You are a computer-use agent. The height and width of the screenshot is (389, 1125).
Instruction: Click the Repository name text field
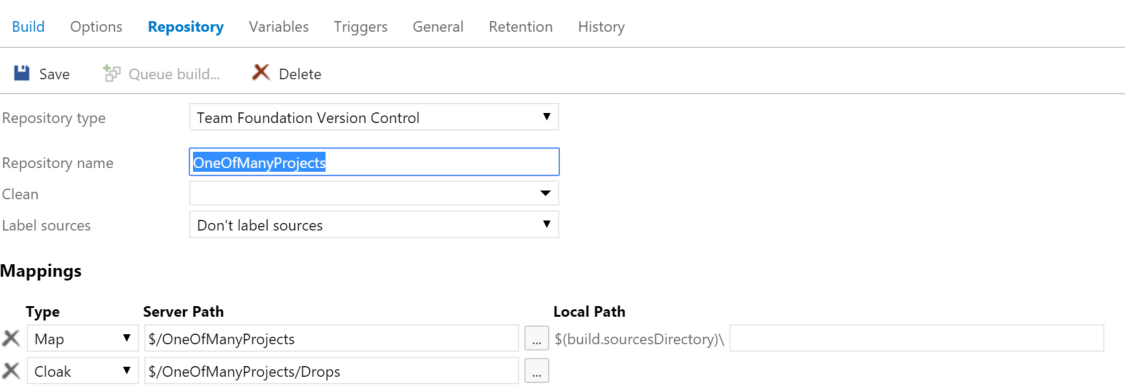pyautogui.click(x=374, y=162)
